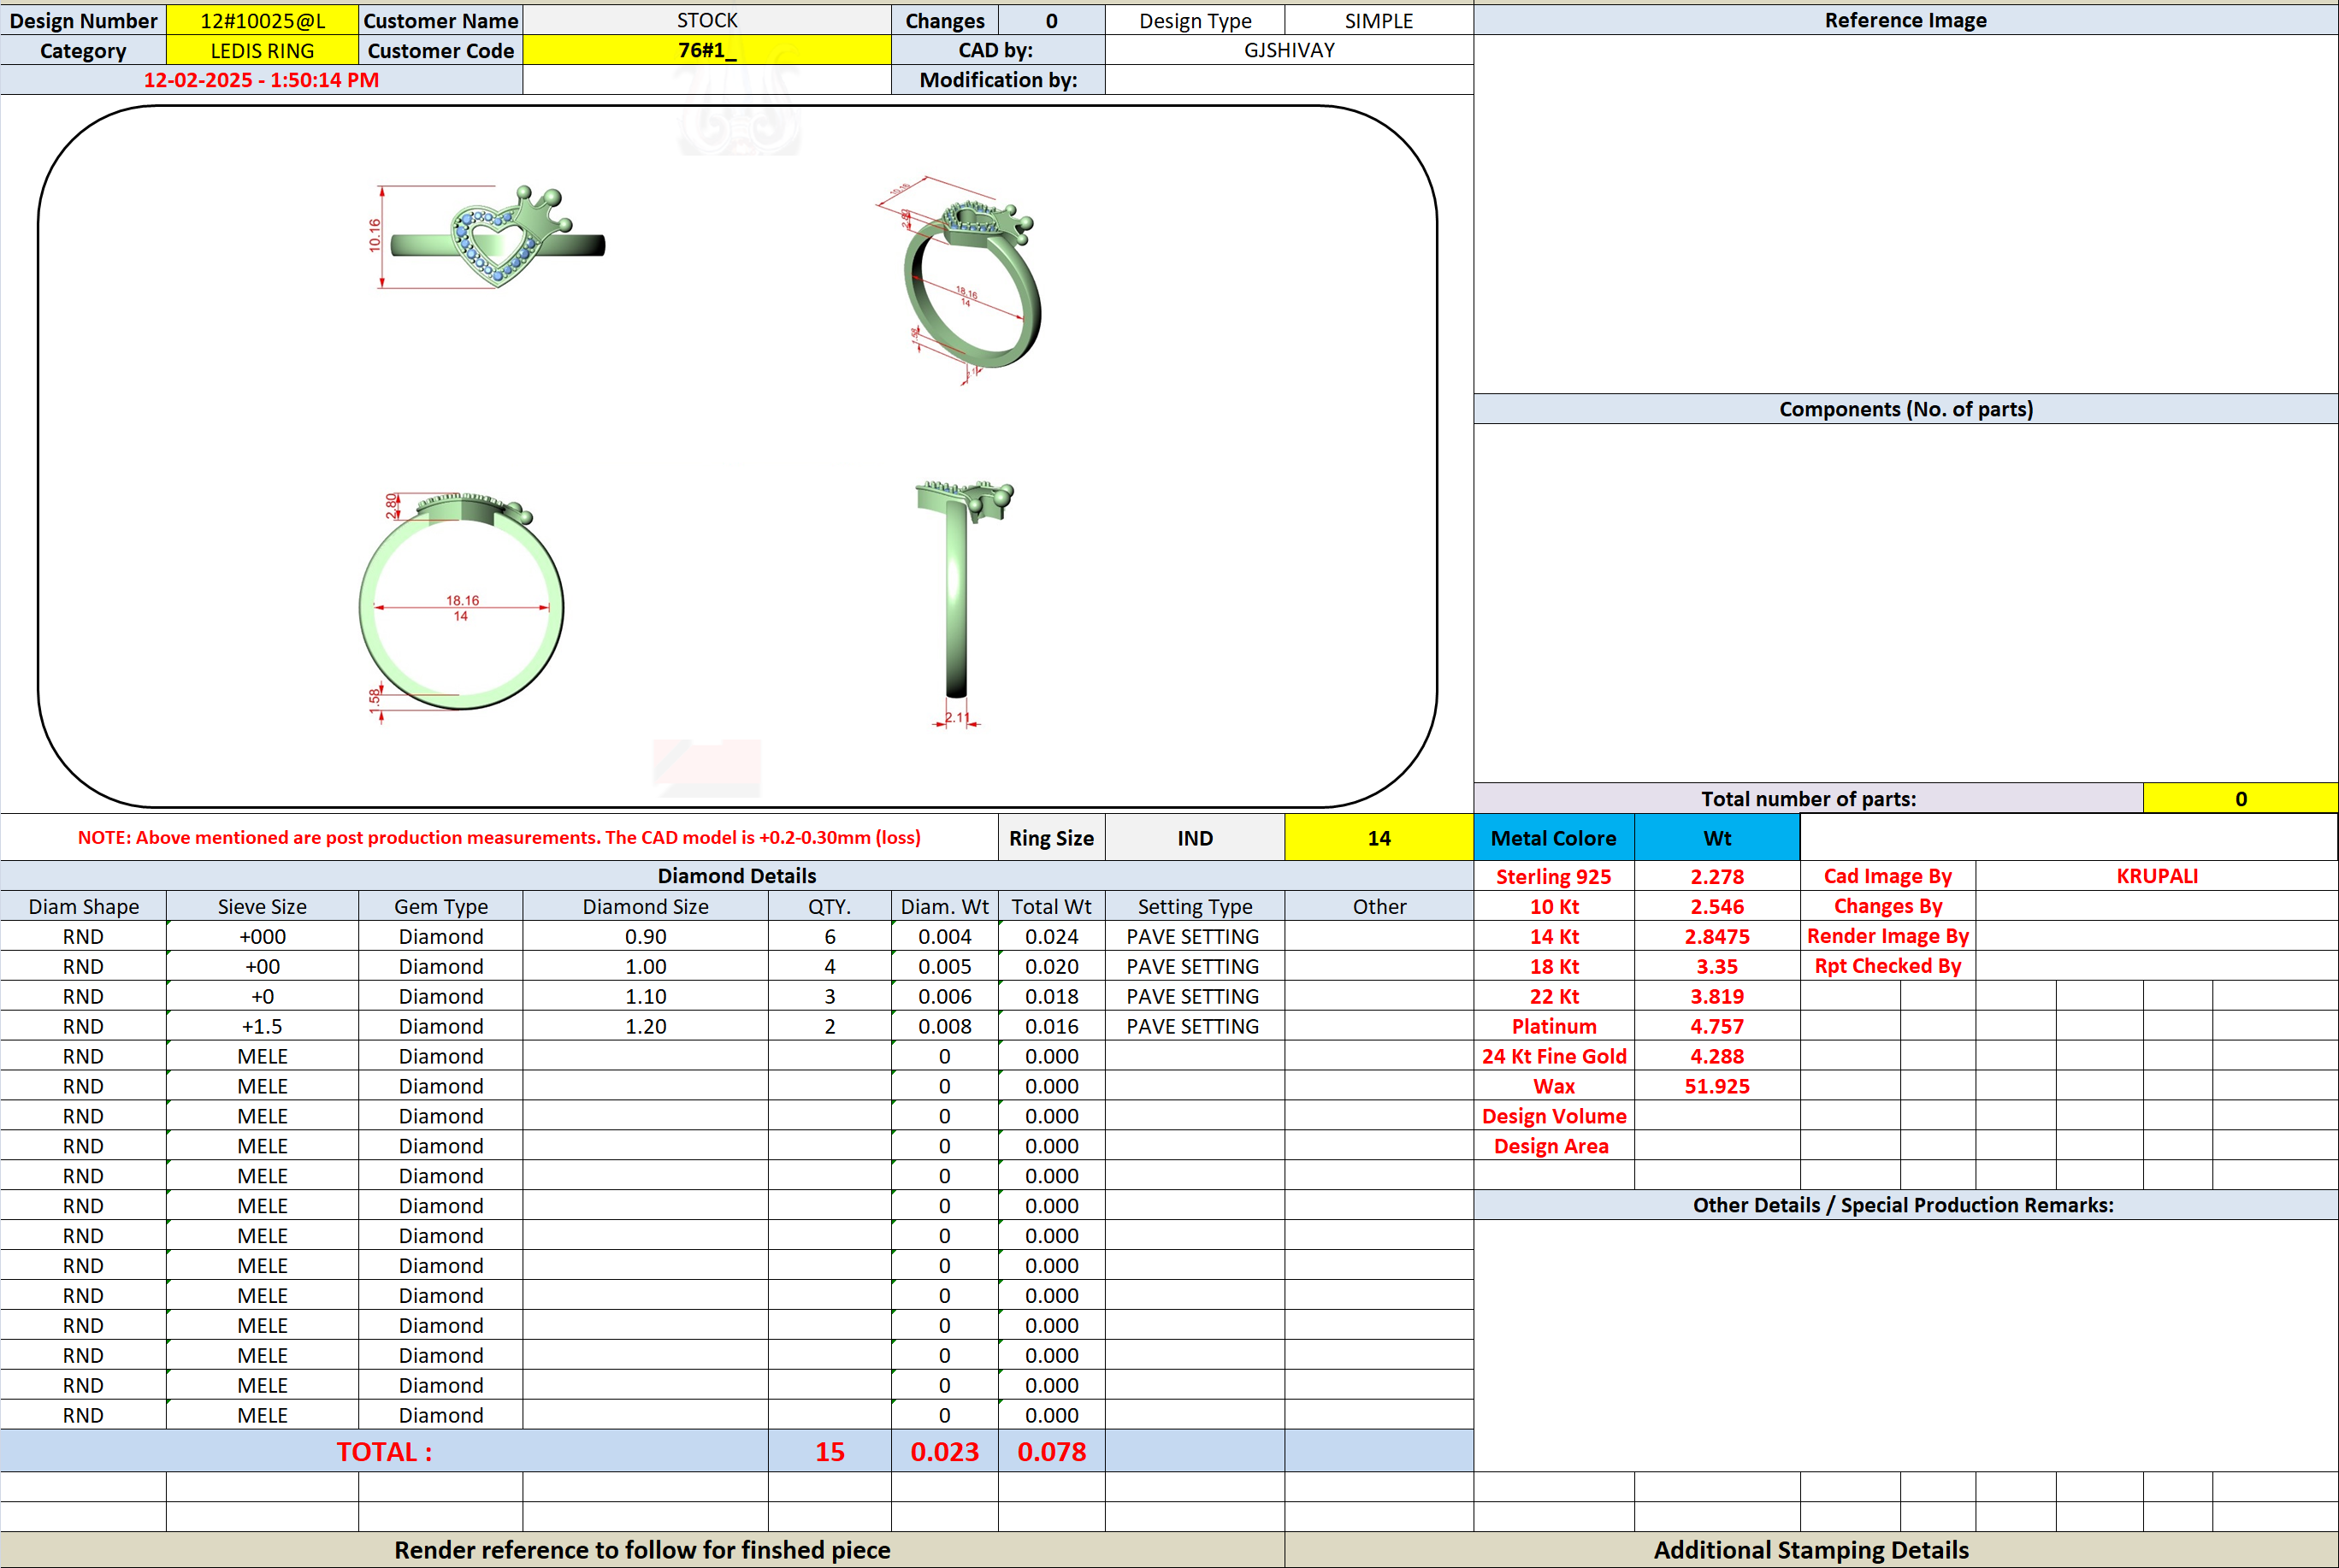
Task: Click the total Diam. Wt 0.023 cell
Action: click(x=944, y=1451)
